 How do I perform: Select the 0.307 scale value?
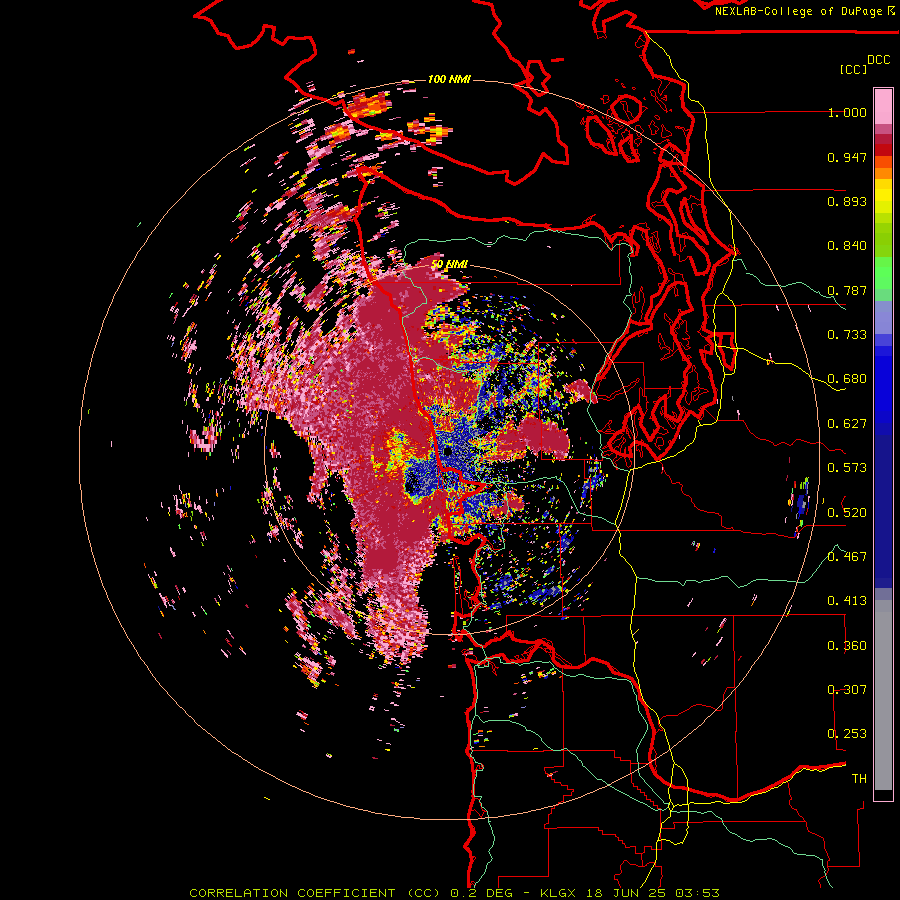pyautogui.click(x=847, y=690)
